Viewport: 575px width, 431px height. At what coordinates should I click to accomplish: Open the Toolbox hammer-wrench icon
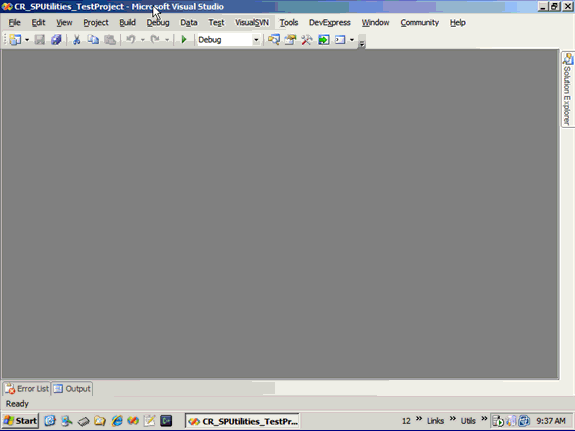(307, 39)
